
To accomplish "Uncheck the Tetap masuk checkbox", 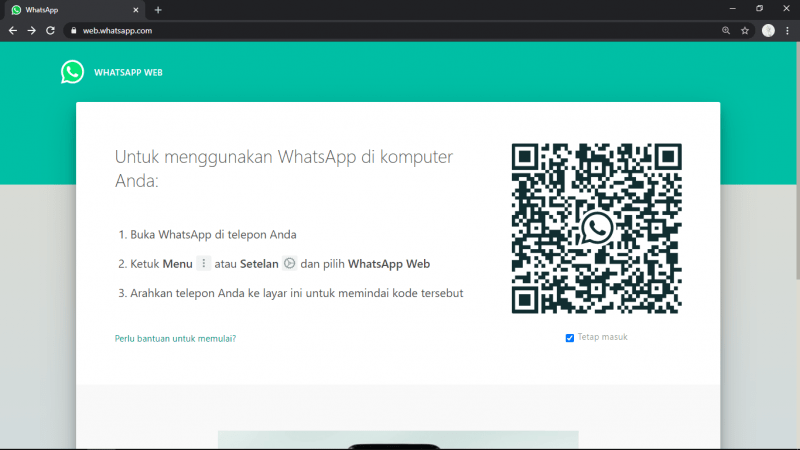I will pyautogui.click(x=569, y=338).
